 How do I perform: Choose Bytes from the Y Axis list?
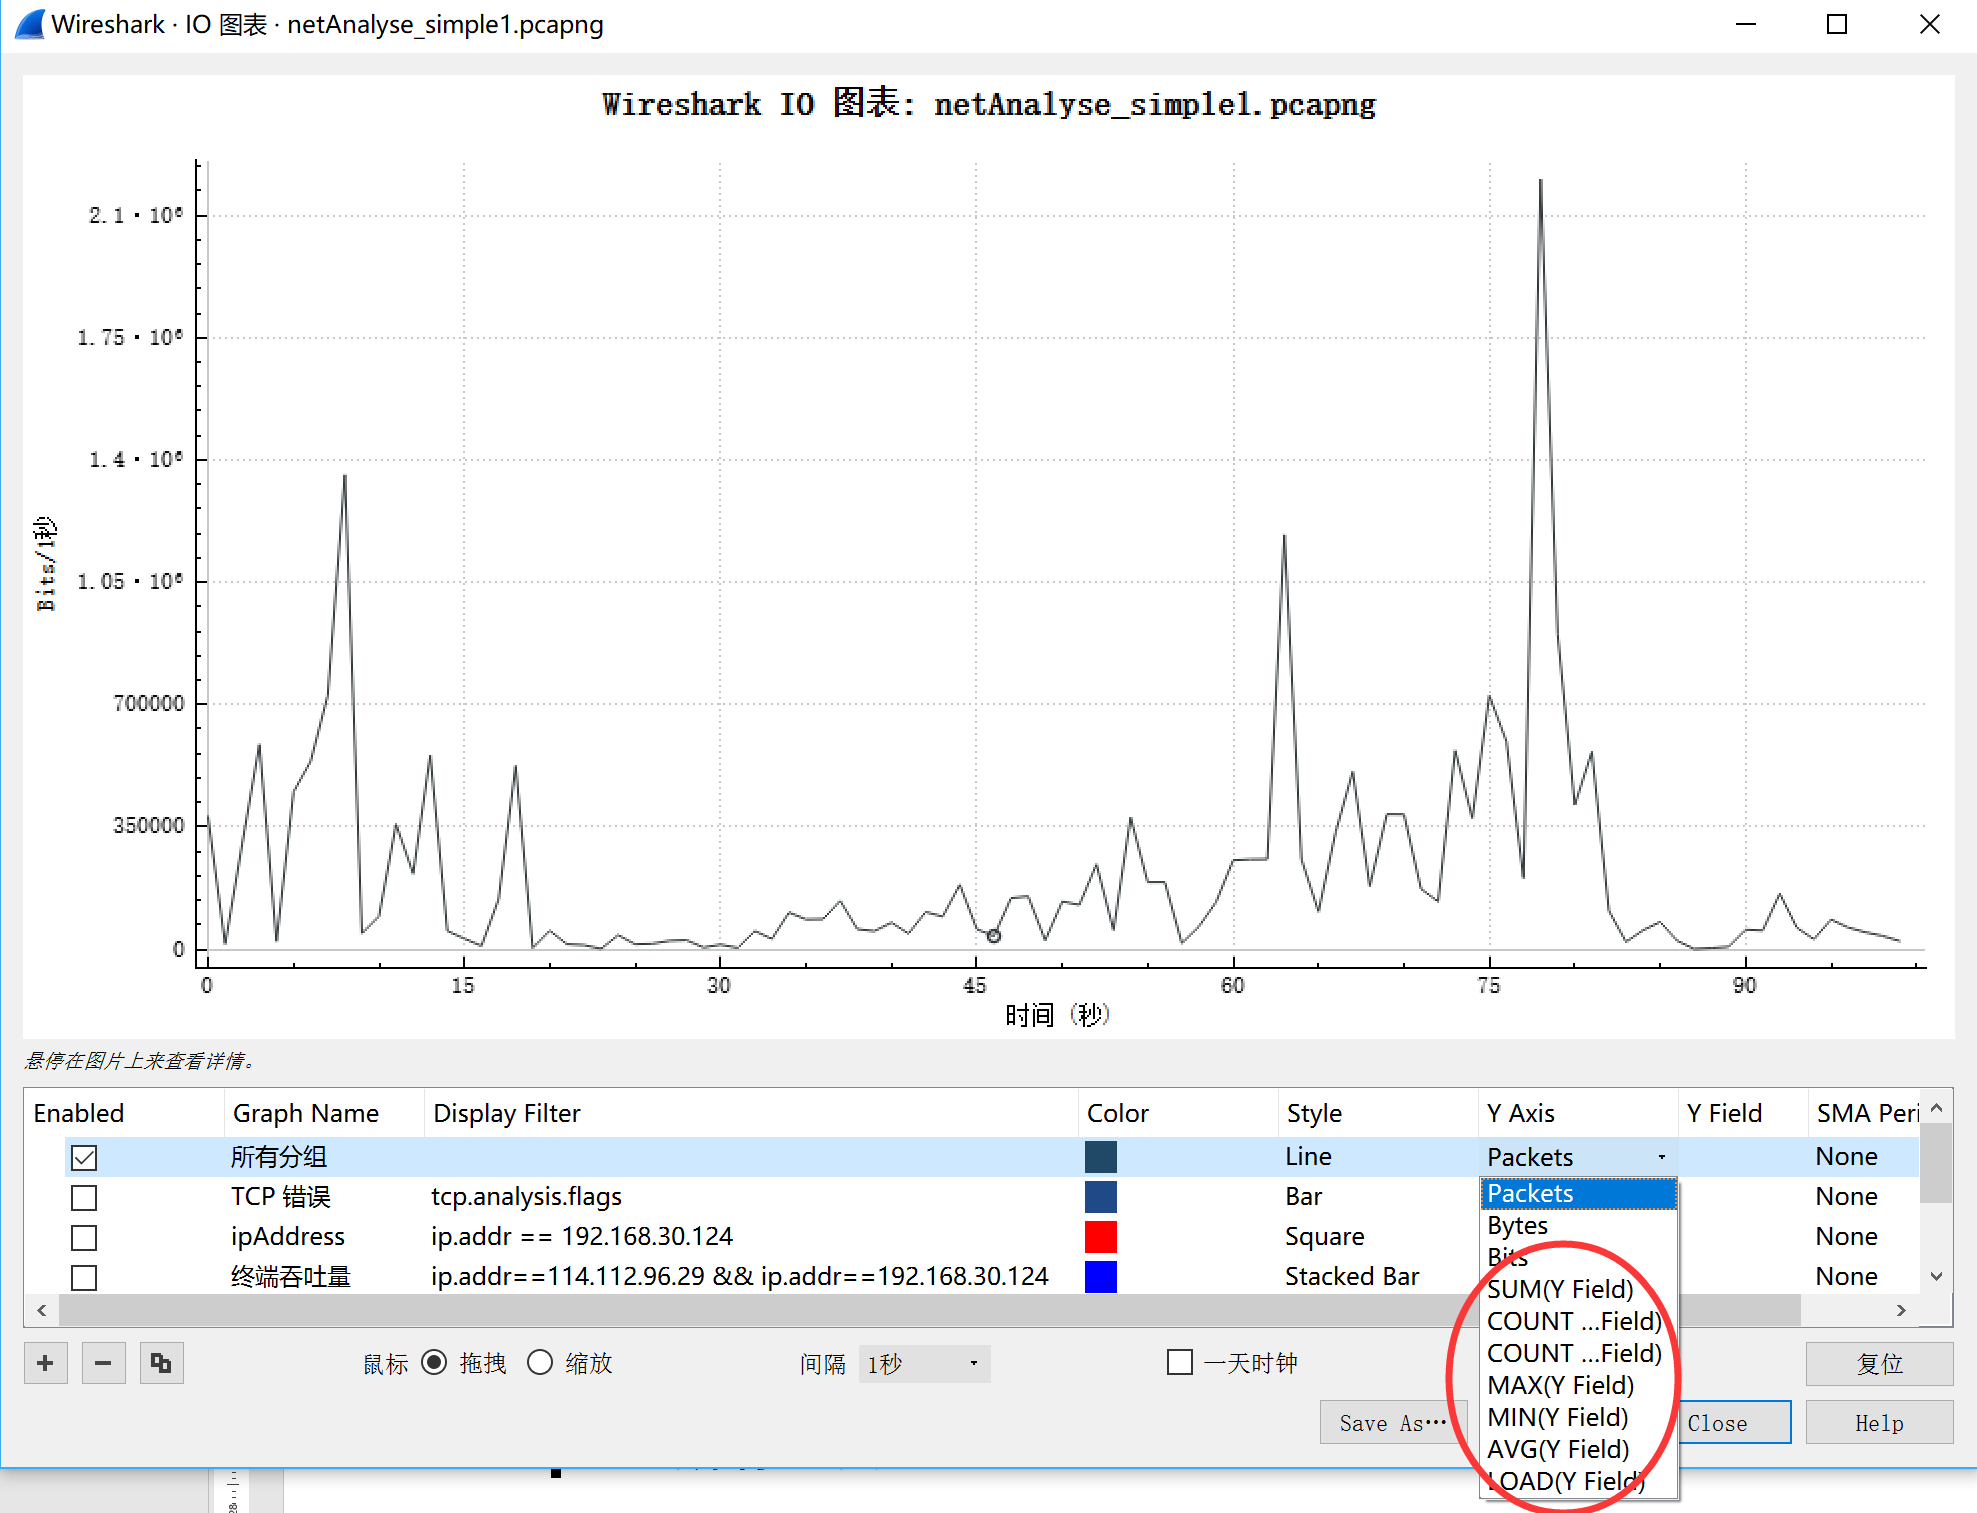coord(1518,1225)
